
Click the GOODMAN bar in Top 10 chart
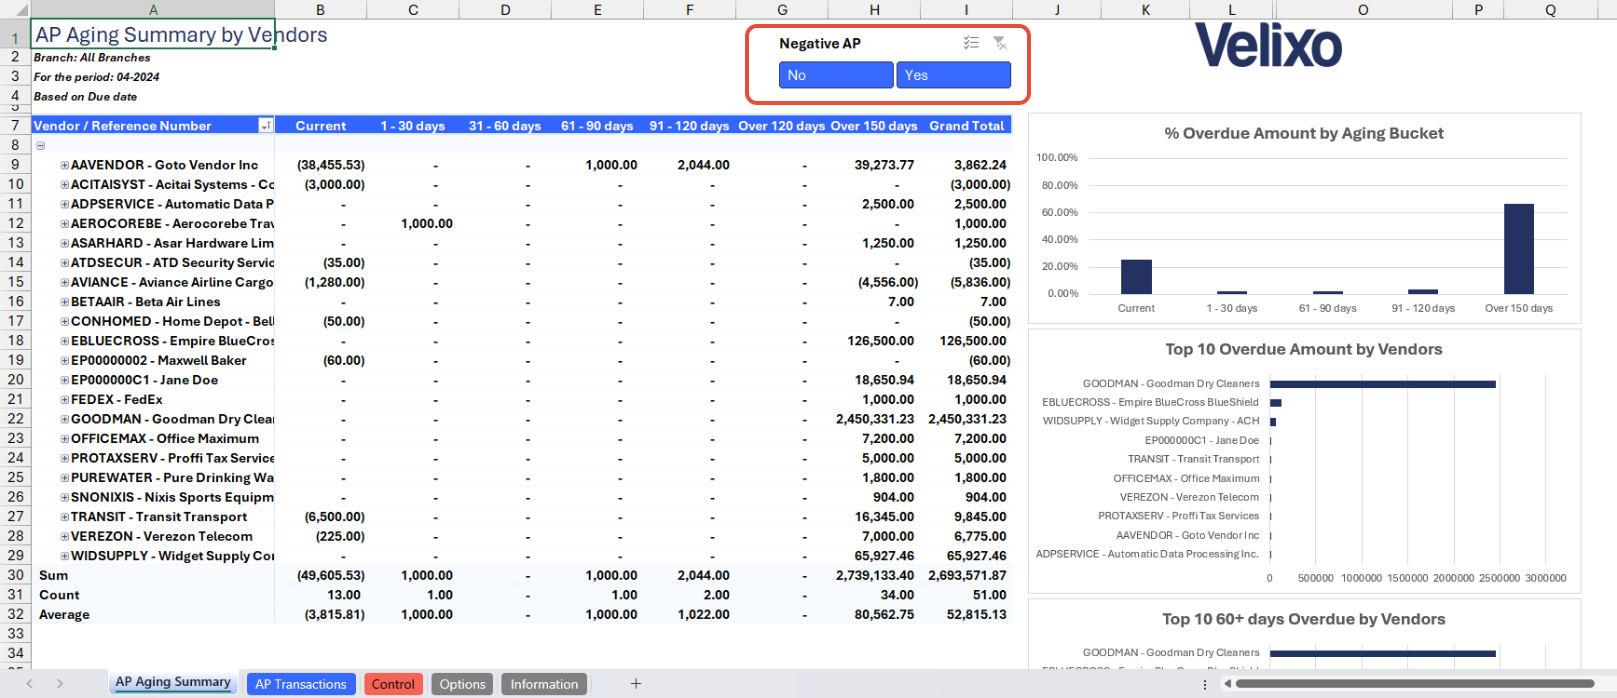point(1383,384)
